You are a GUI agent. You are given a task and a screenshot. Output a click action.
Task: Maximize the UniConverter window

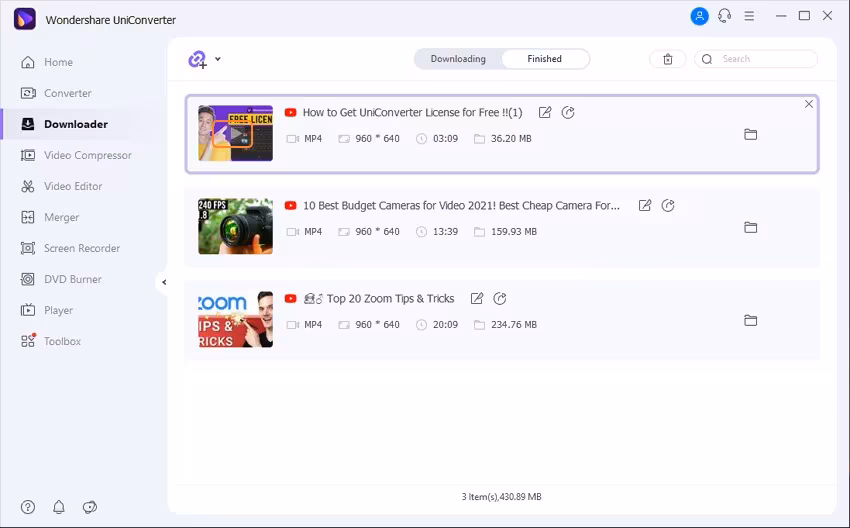click(804, 16)
